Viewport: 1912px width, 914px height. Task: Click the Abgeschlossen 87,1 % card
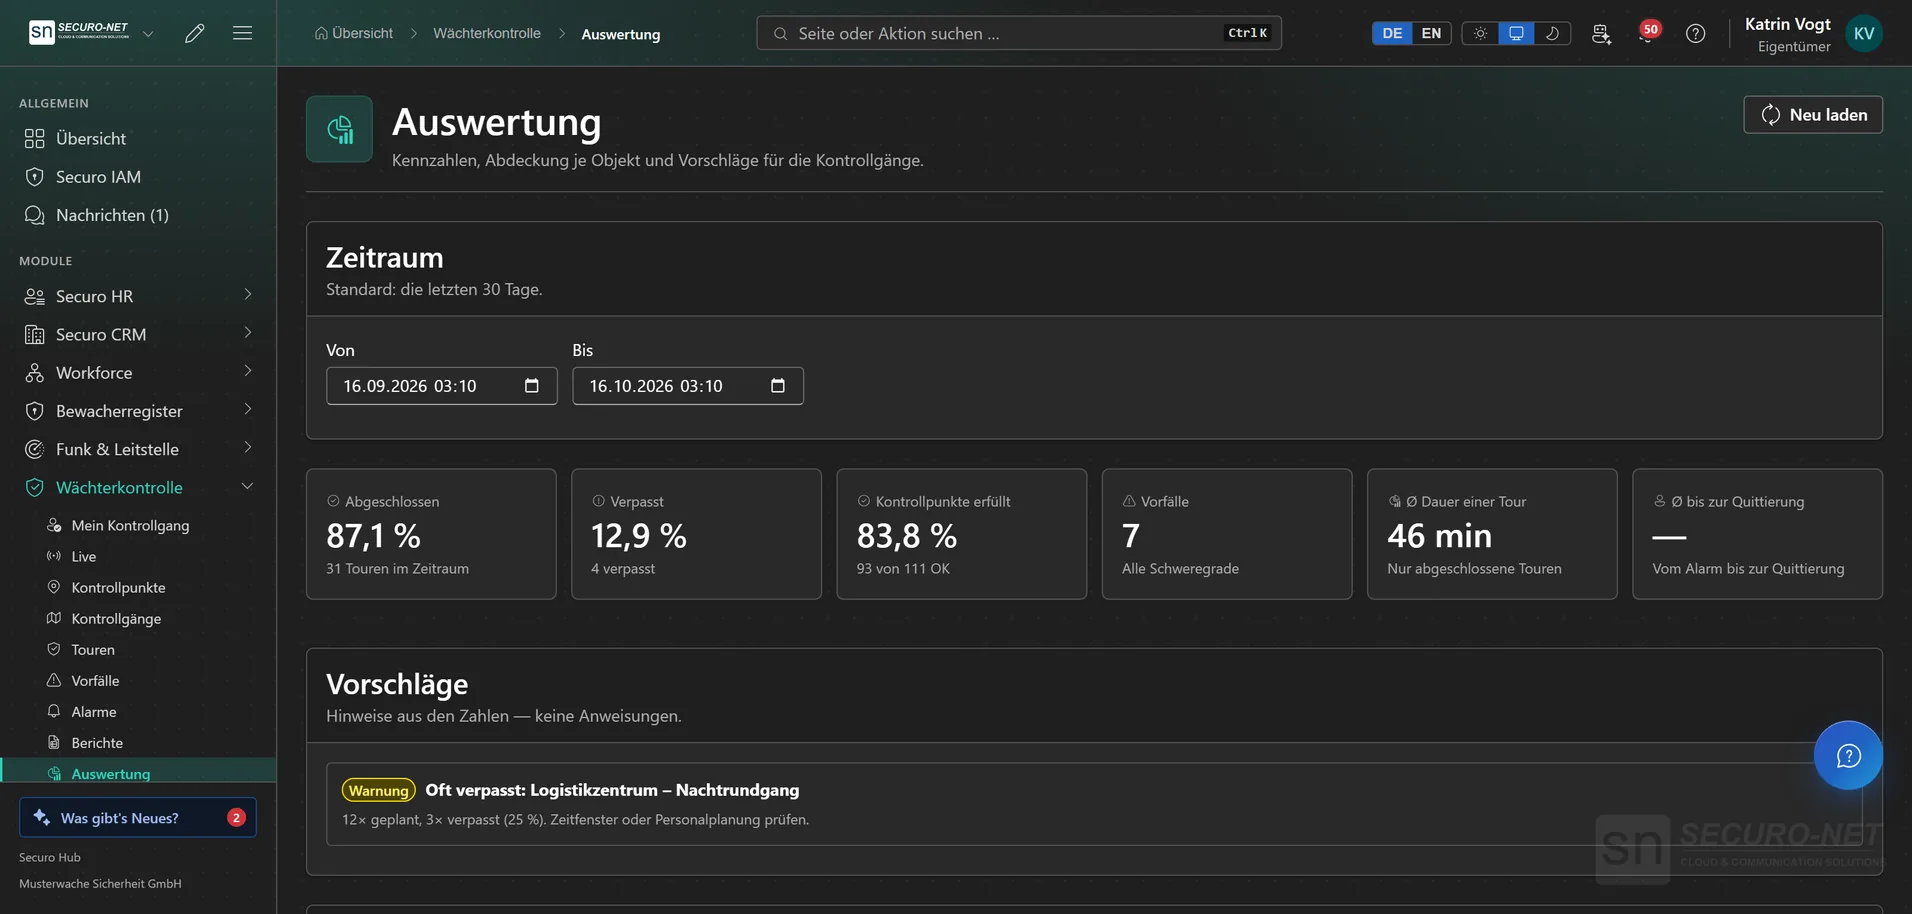pos(431,534)
